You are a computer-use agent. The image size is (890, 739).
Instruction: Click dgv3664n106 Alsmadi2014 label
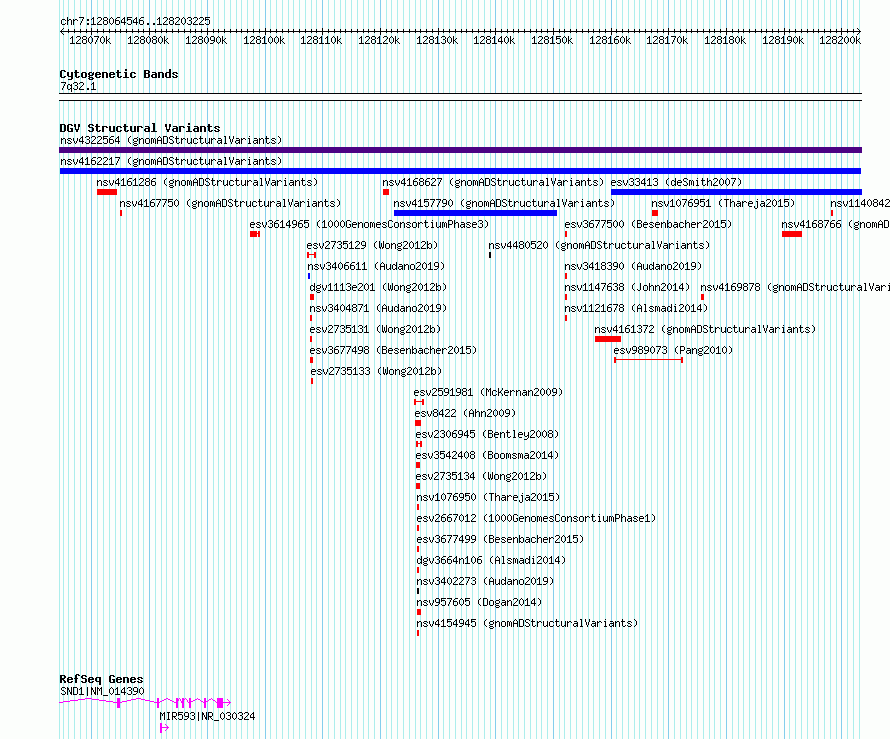(492, 560)
